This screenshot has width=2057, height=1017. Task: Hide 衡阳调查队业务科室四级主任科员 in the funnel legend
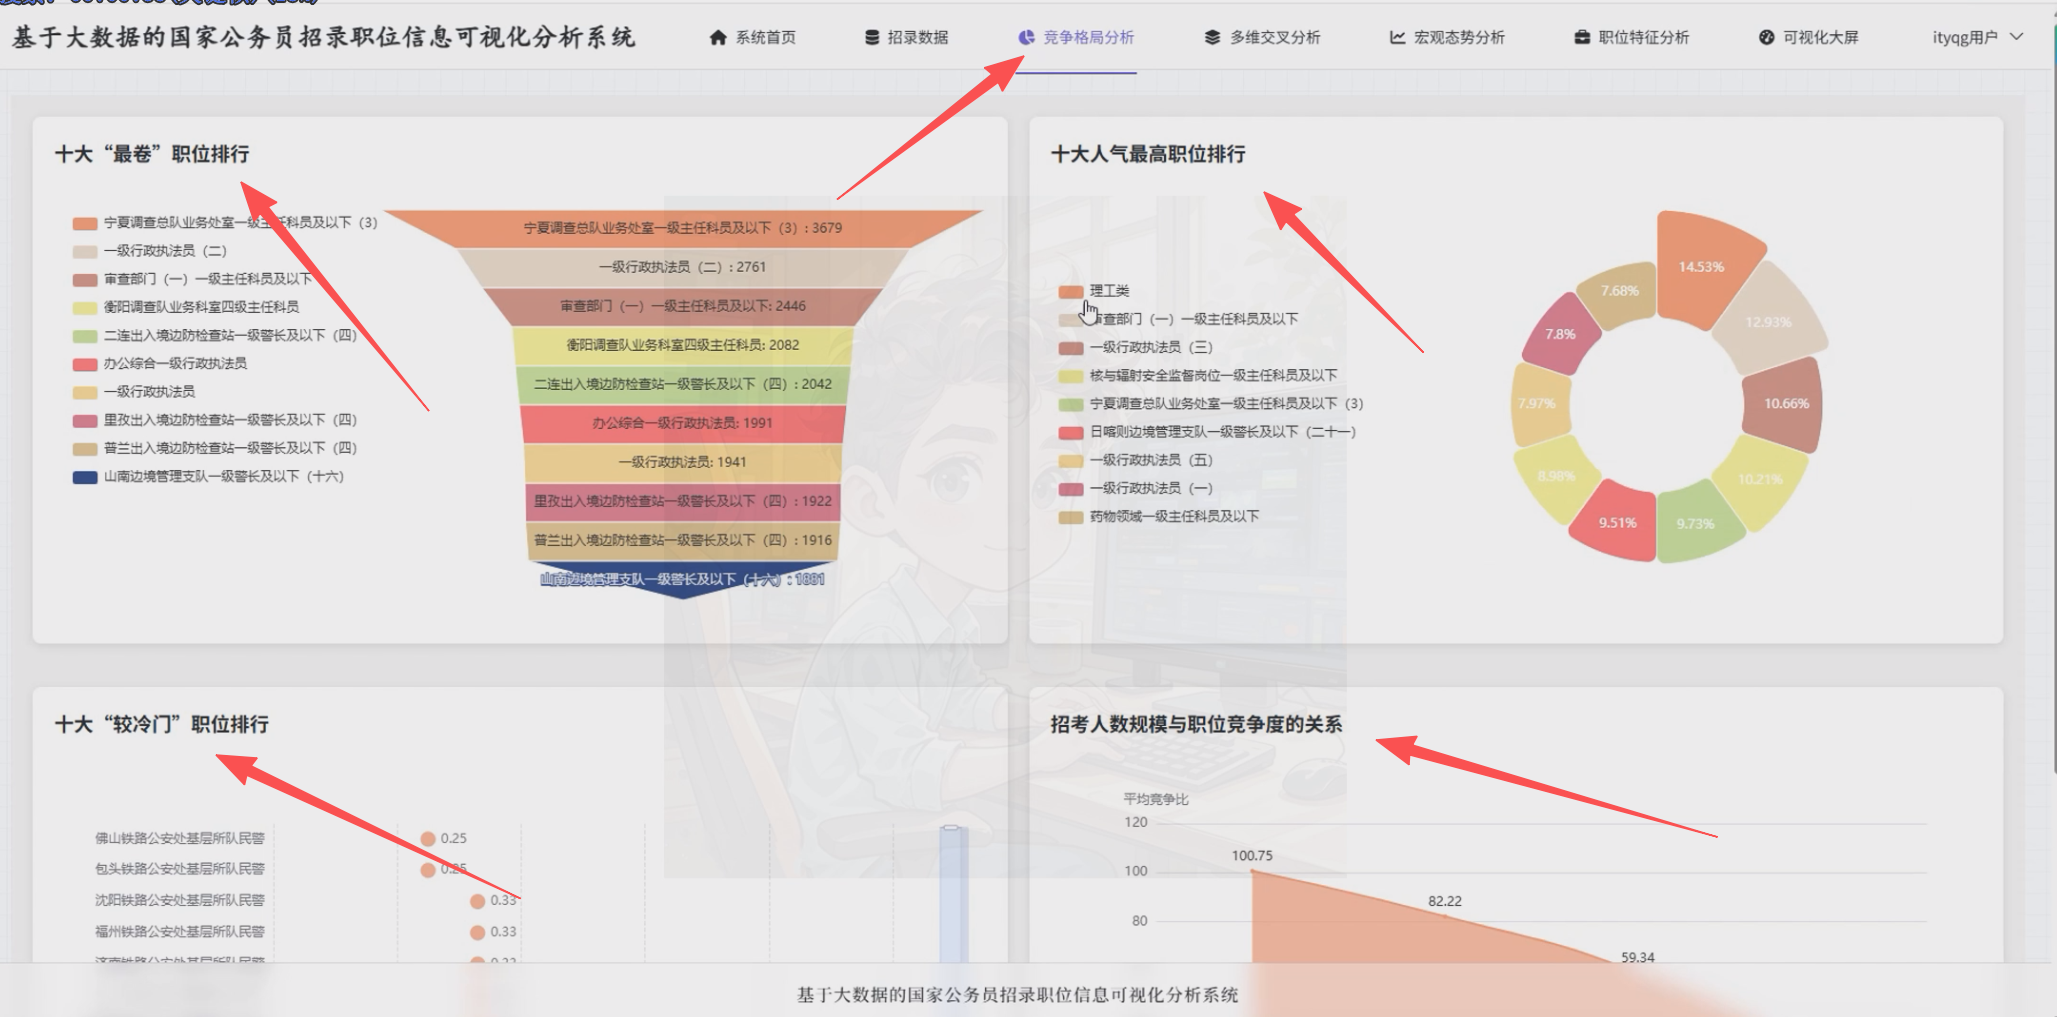click(x=186, y=307)
